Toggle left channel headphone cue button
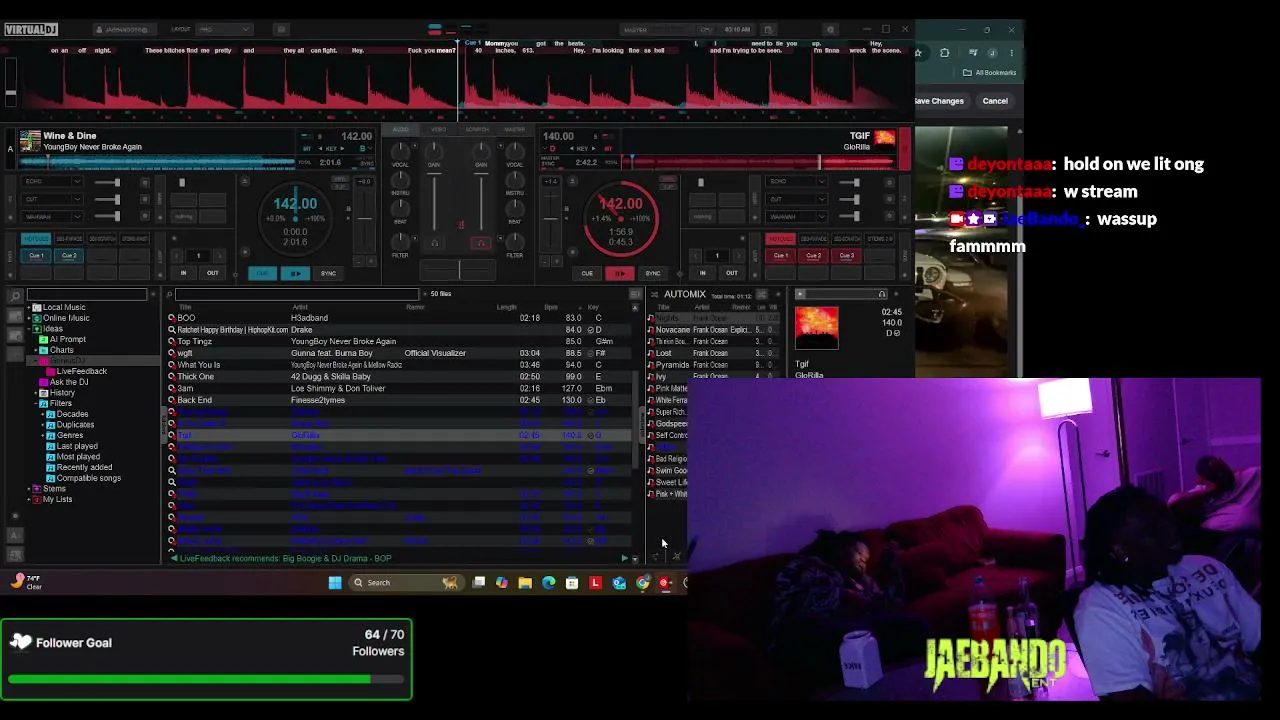The width and height of the screenshot is (1280, 720). (x=434, y=243)
